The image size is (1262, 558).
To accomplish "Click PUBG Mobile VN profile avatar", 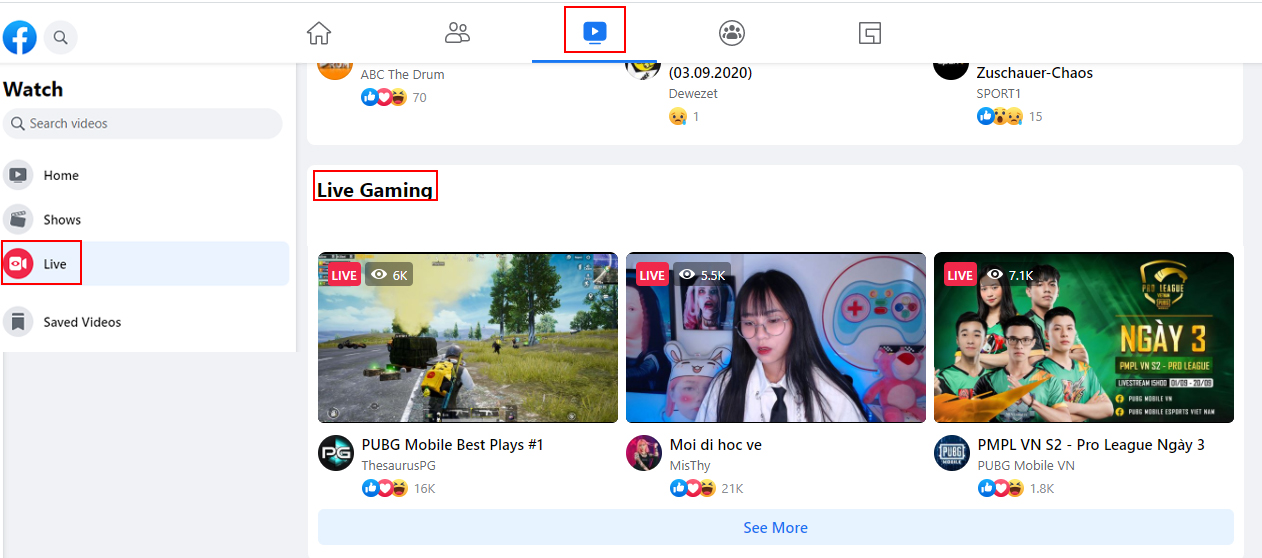I will [x=952, y=453].
